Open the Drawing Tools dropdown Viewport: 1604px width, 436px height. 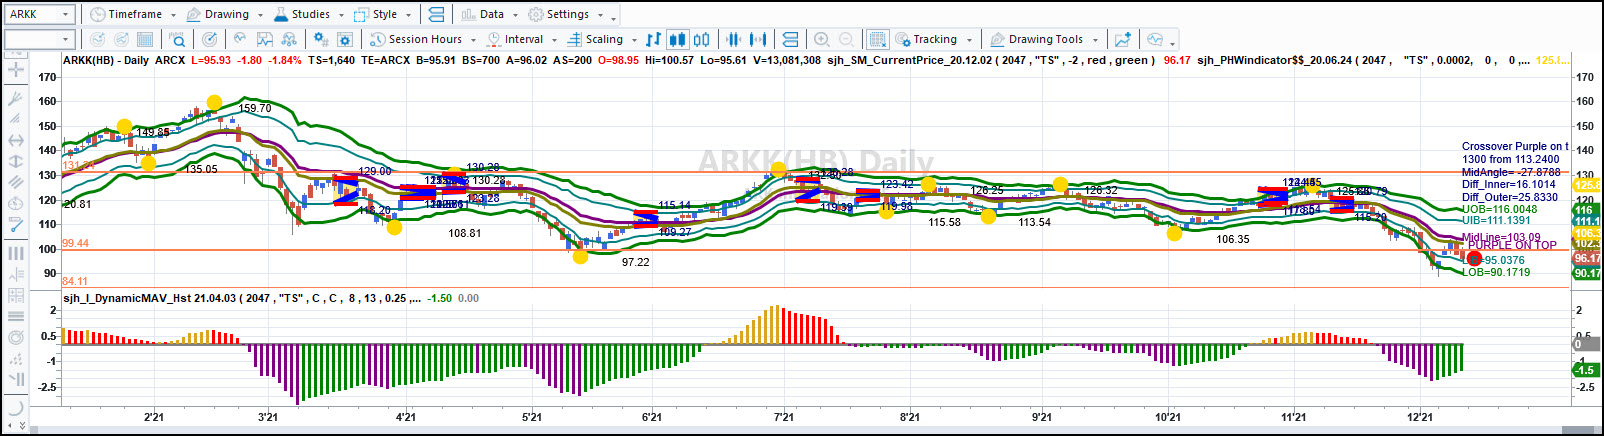1044,39
